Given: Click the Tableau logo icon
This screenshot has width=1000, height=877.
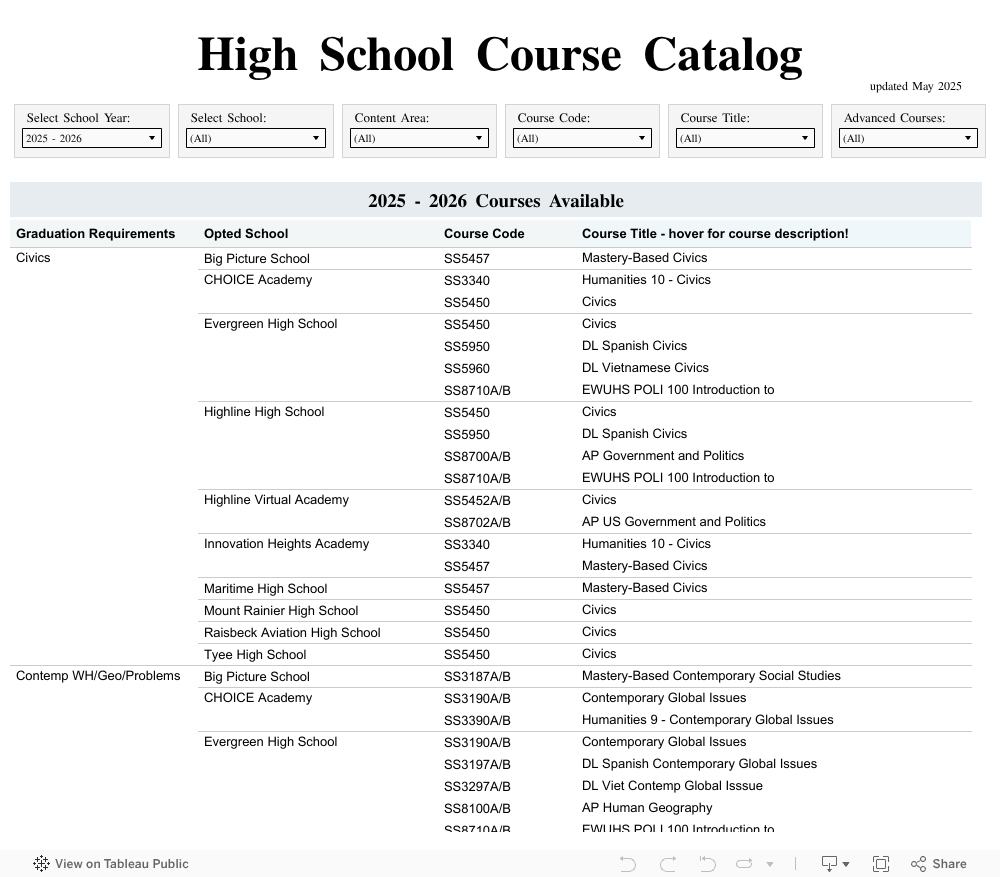Looking at the screenshot, I should click(41, 864).
